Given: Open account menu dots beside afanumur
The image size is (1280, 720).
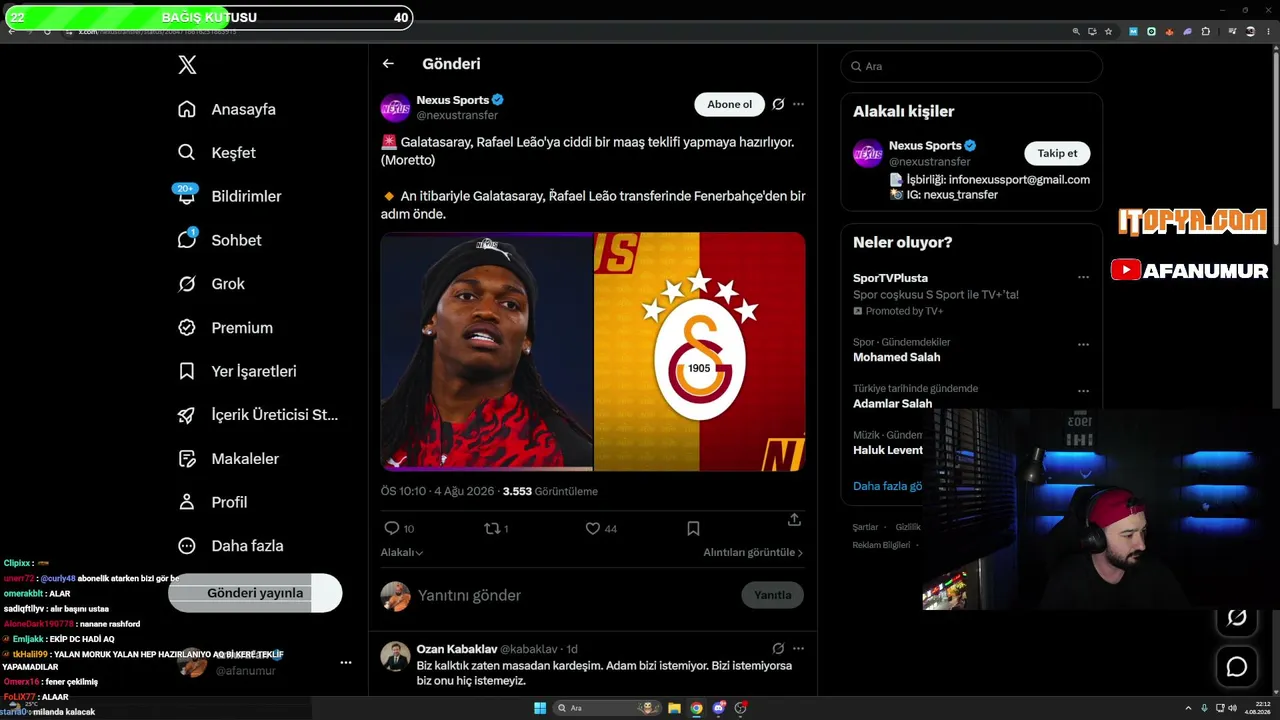Looking at the screenshot, I should 346,662.
